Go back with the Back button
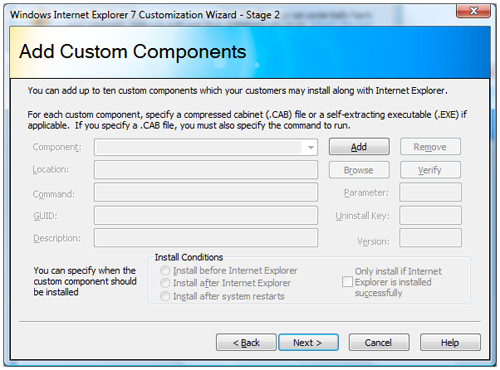This screenshot has width=500, height=370. click(x=246, y=342)
